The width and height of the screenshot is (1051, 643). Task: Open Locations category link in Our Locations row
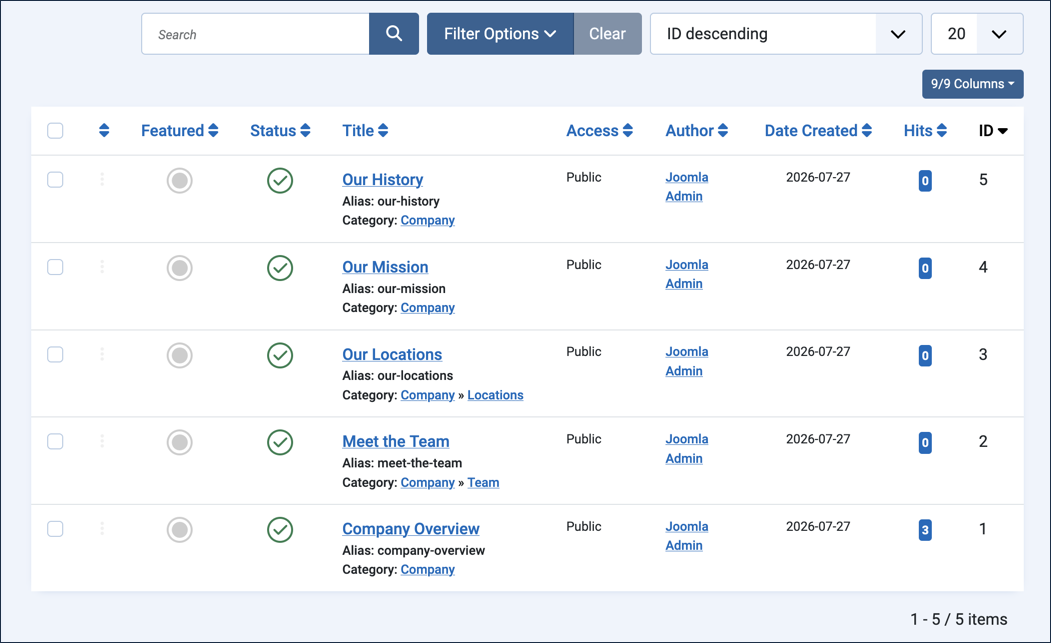pos(495,395)
